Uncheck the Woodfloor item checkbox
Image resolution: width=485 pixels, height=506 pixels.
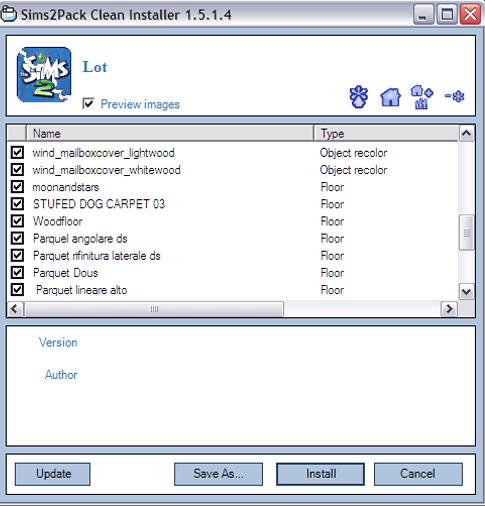[x=17, y=221]
